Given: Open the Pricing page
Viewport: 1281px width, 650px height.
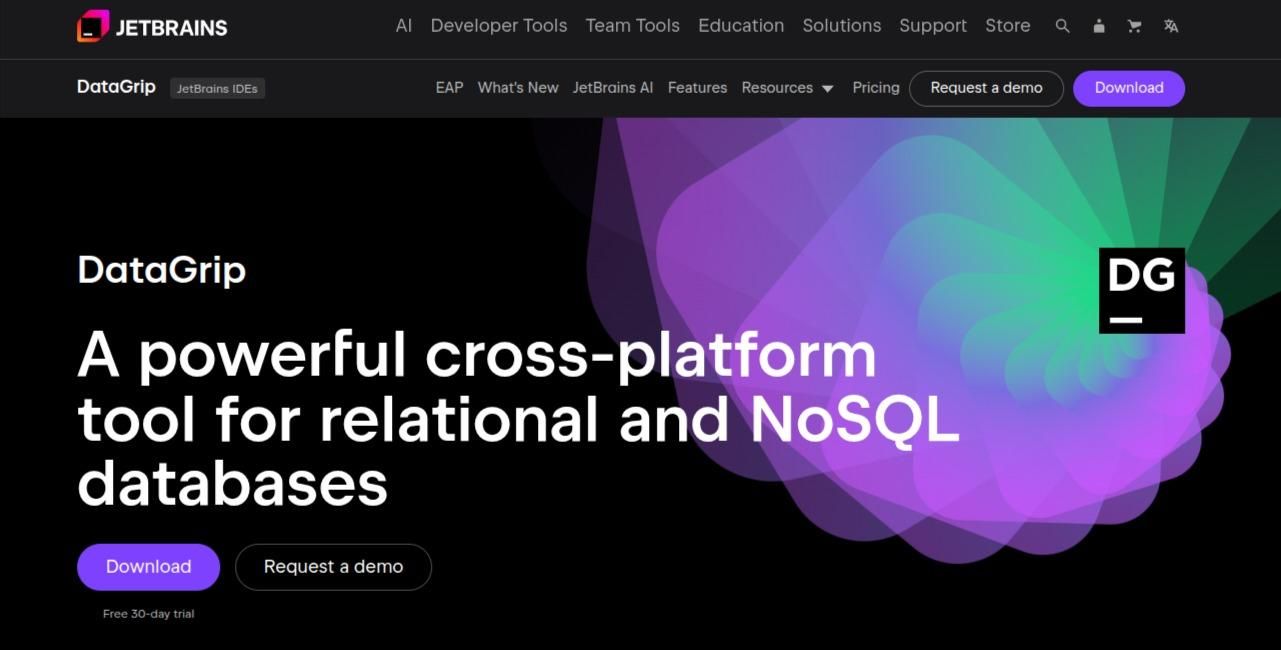Looking at the screenshot, I should tap(876, 88).
